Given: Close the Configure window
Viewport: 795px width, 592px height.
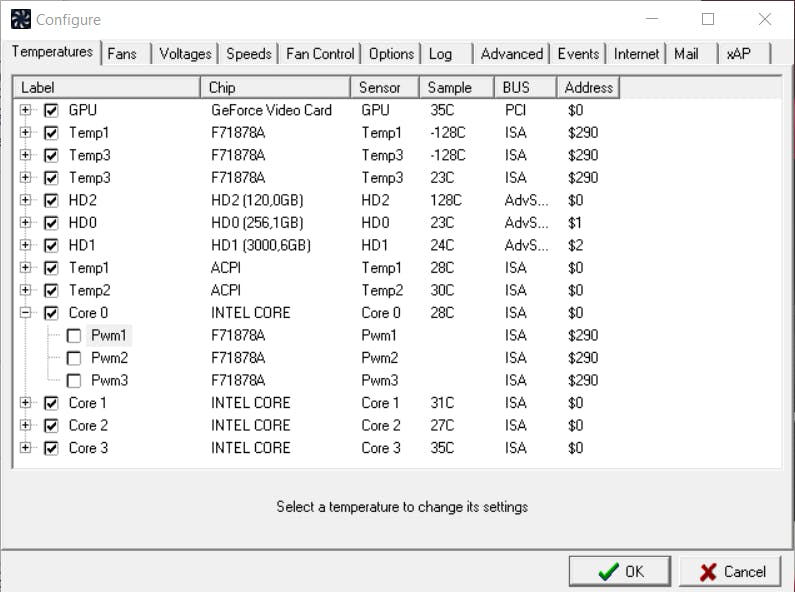Looking at the screenshot, I should point(765,19).
